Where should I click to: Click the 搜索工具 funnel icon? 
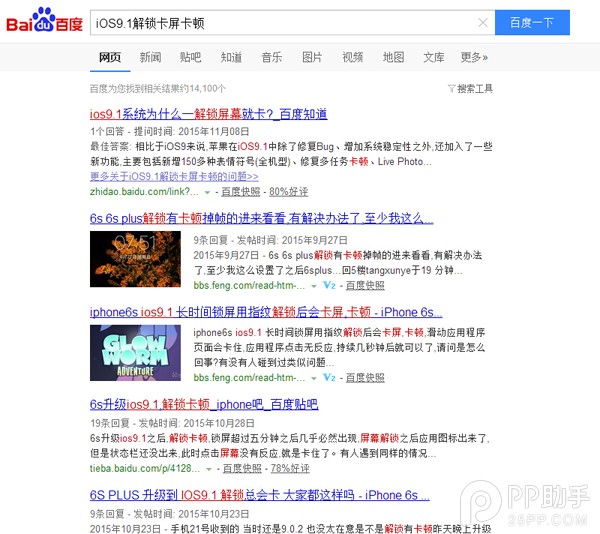pyautogui.click(x=452, y=89)
